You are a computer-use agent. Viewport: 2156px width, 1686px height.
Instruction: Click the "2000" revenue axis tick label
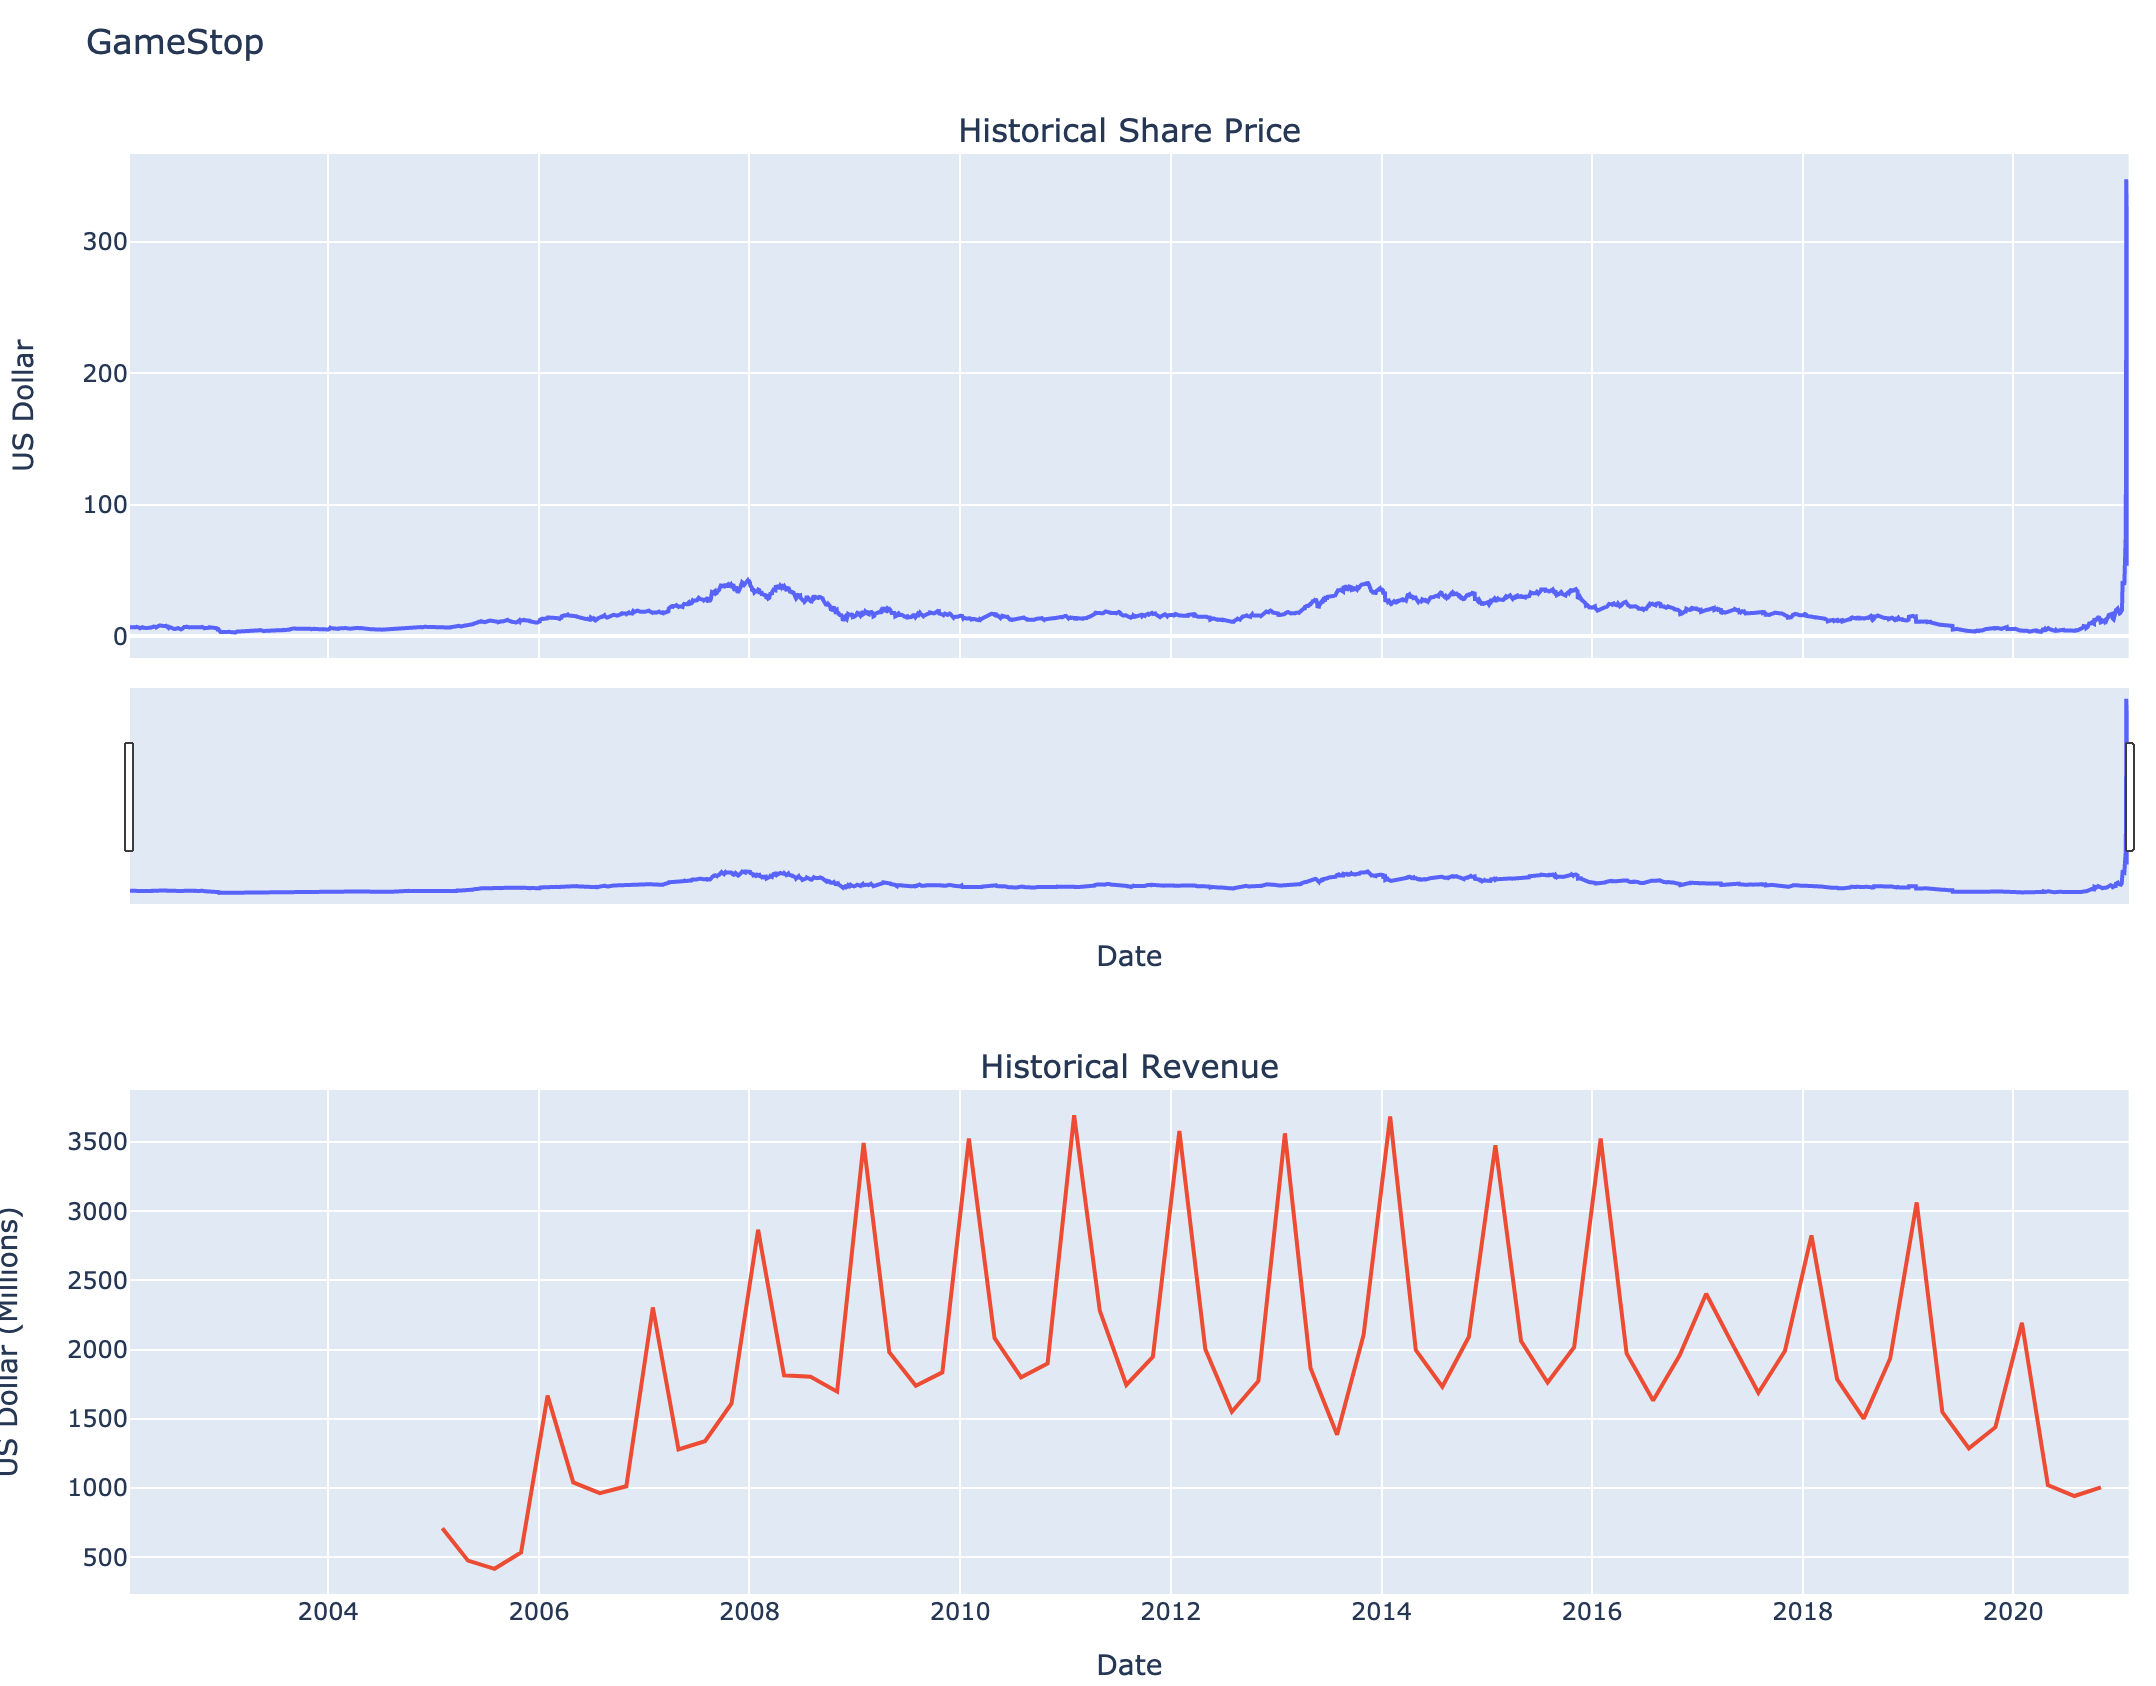coord(97,1350)
